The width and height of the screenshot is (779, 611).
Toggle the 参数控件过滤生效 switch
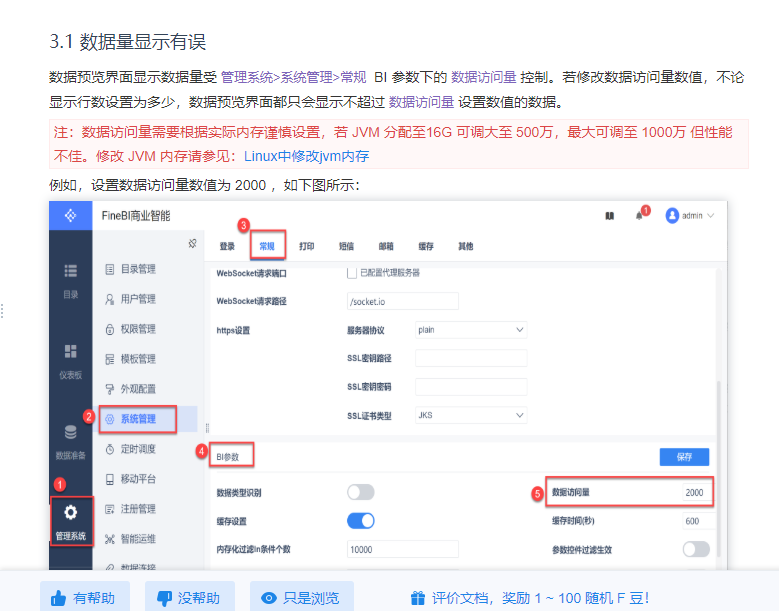point(696,549)
